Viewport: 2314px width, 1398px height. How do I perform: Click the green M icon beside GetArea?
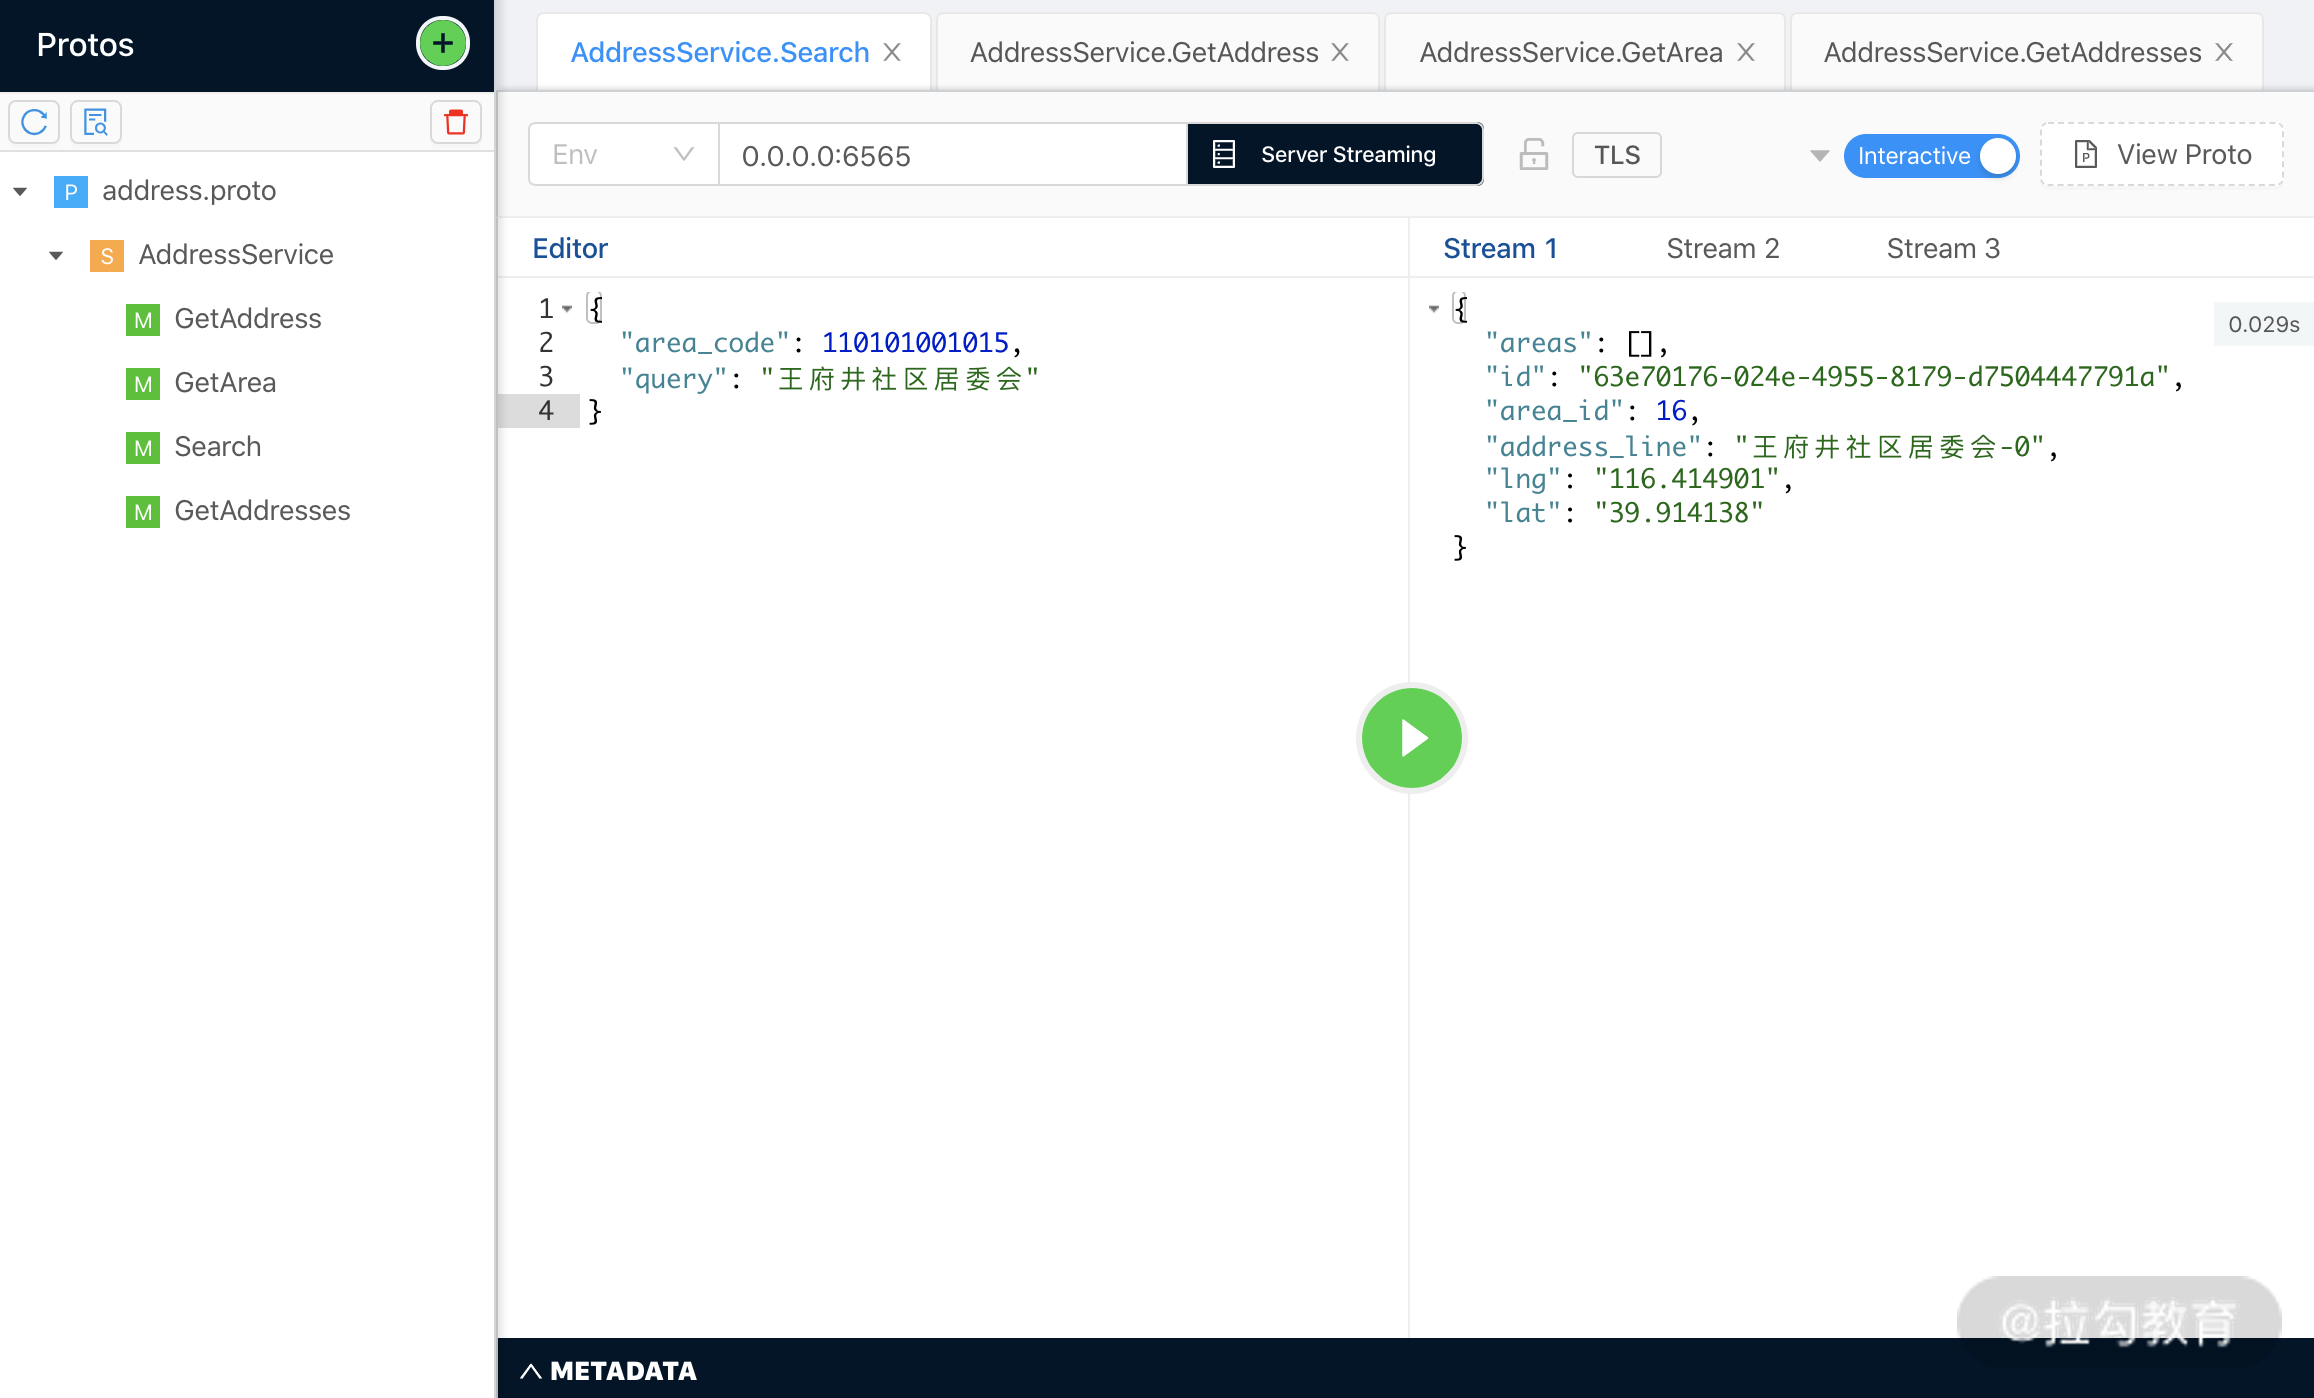[x=142, y=383]
